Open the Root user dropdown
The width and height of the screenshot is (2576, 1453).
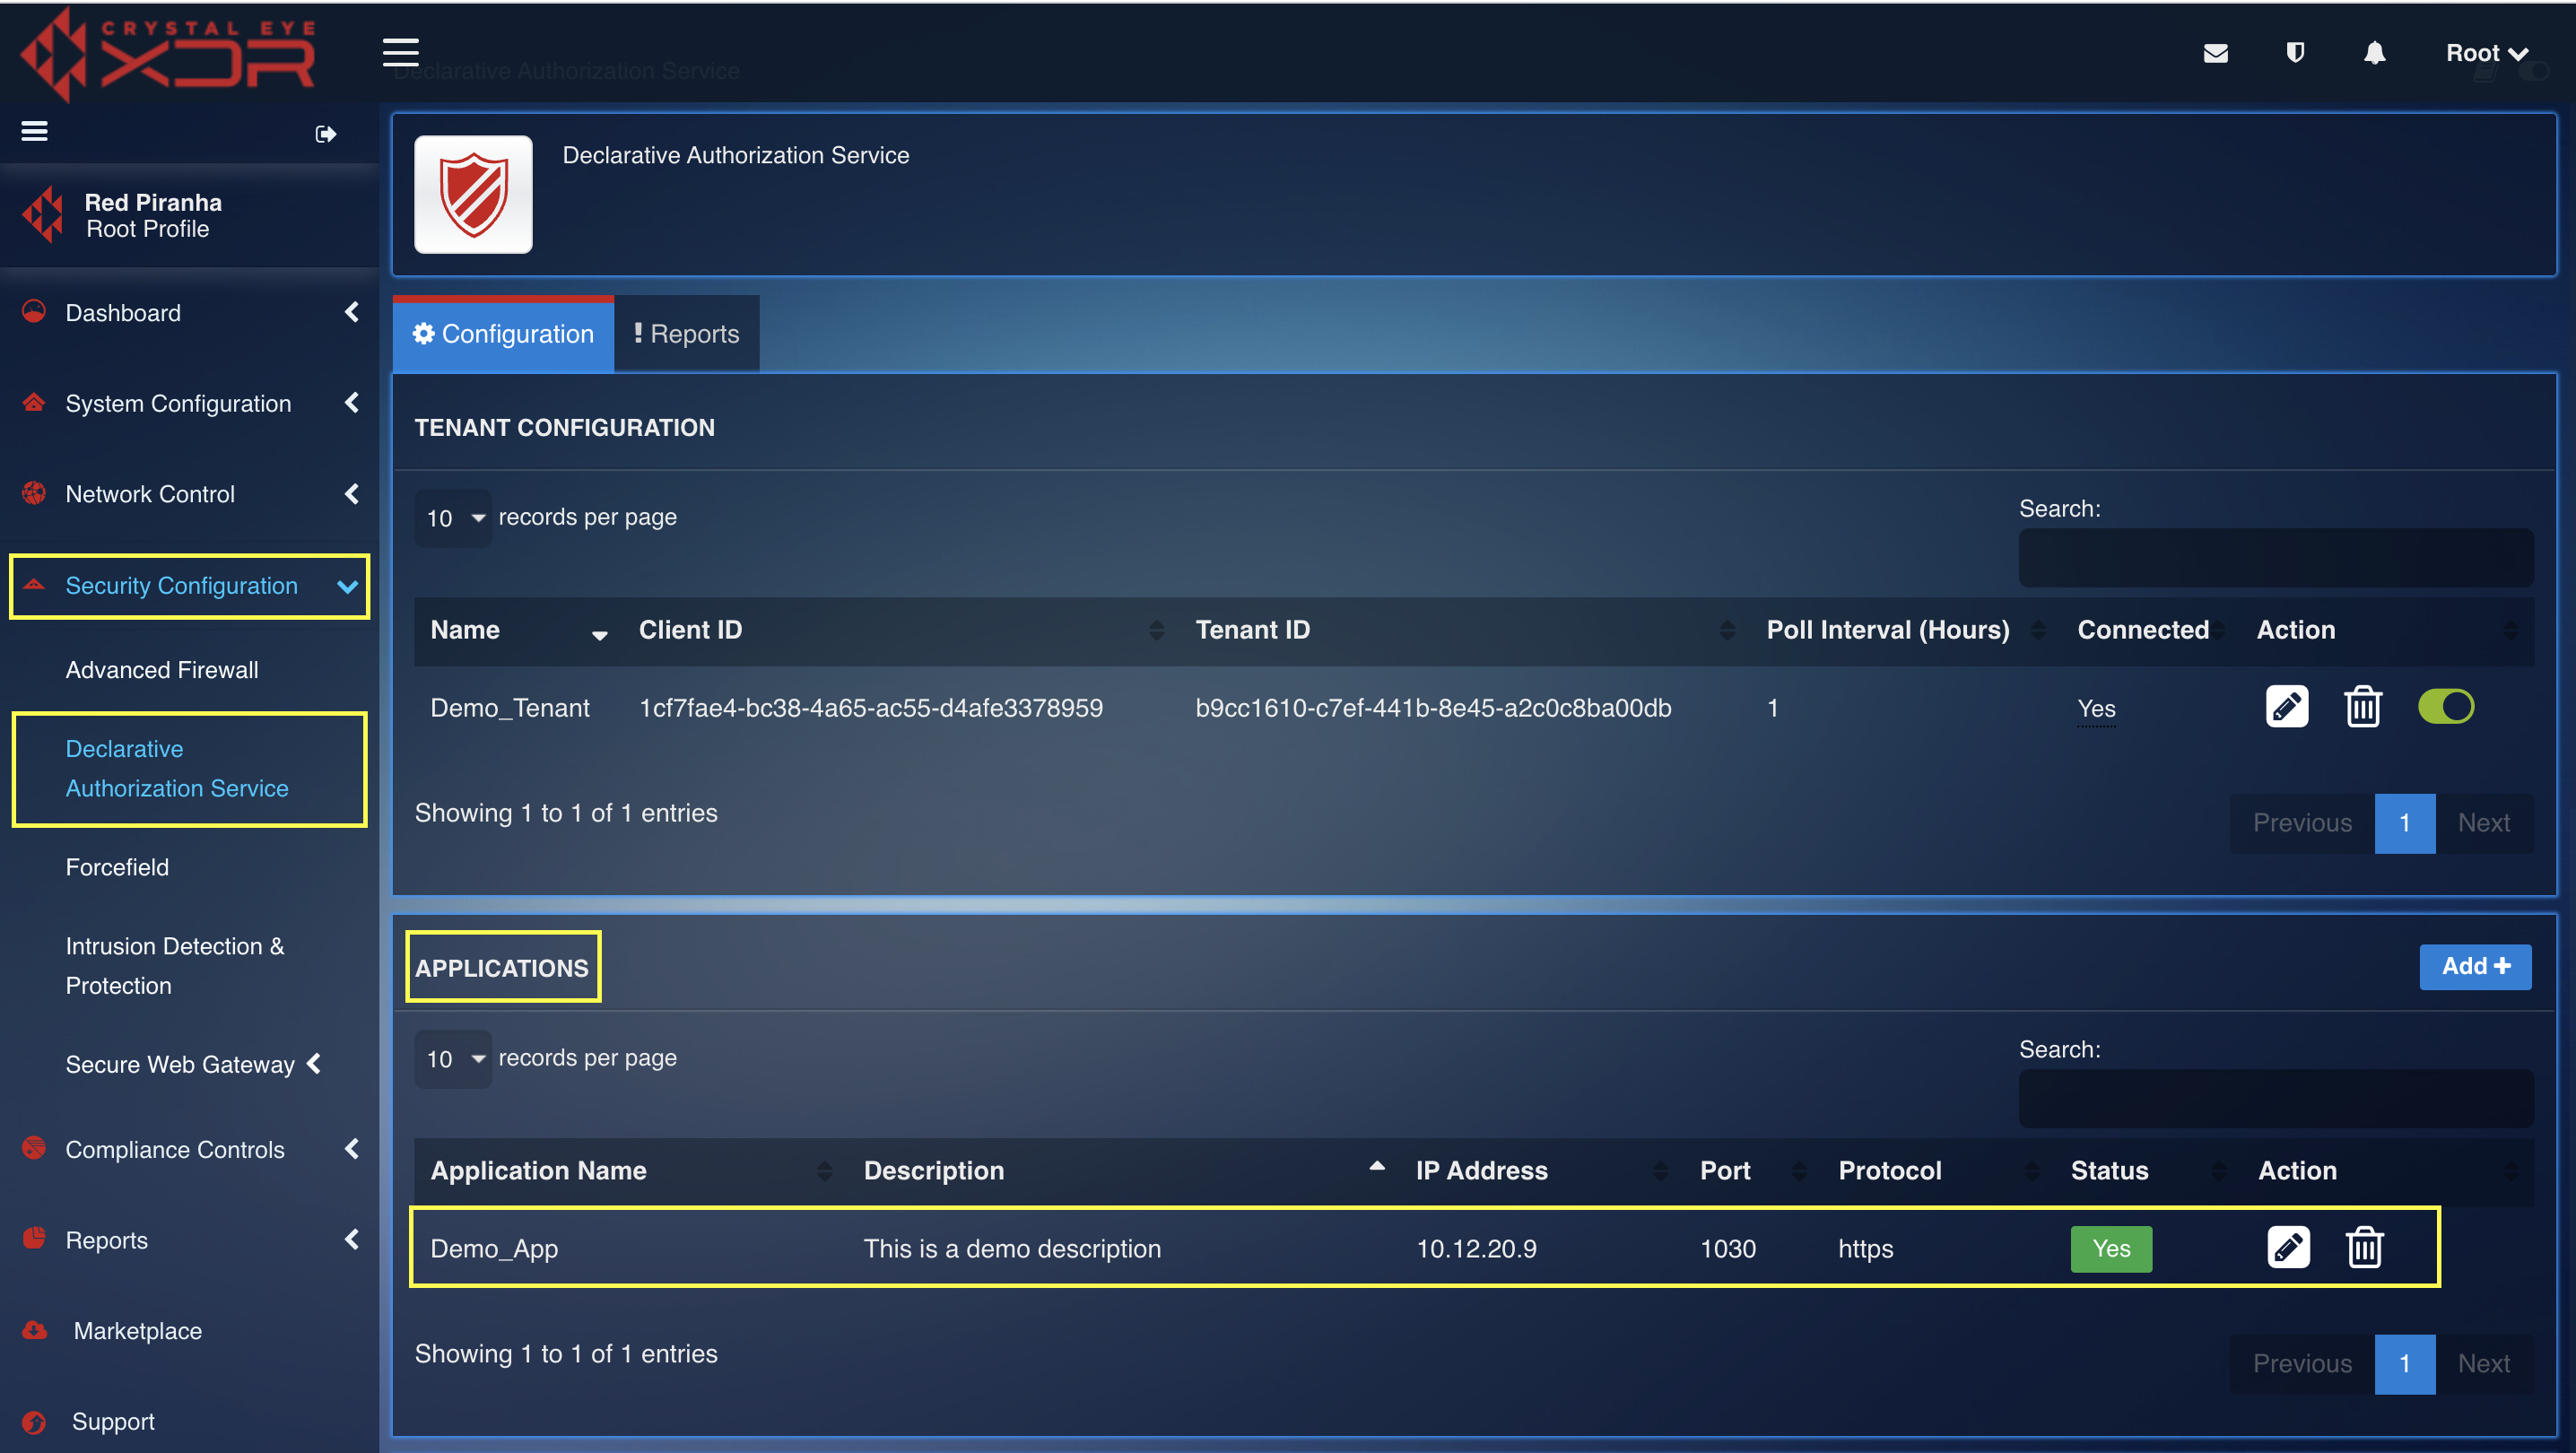(x=2486, y=53)
